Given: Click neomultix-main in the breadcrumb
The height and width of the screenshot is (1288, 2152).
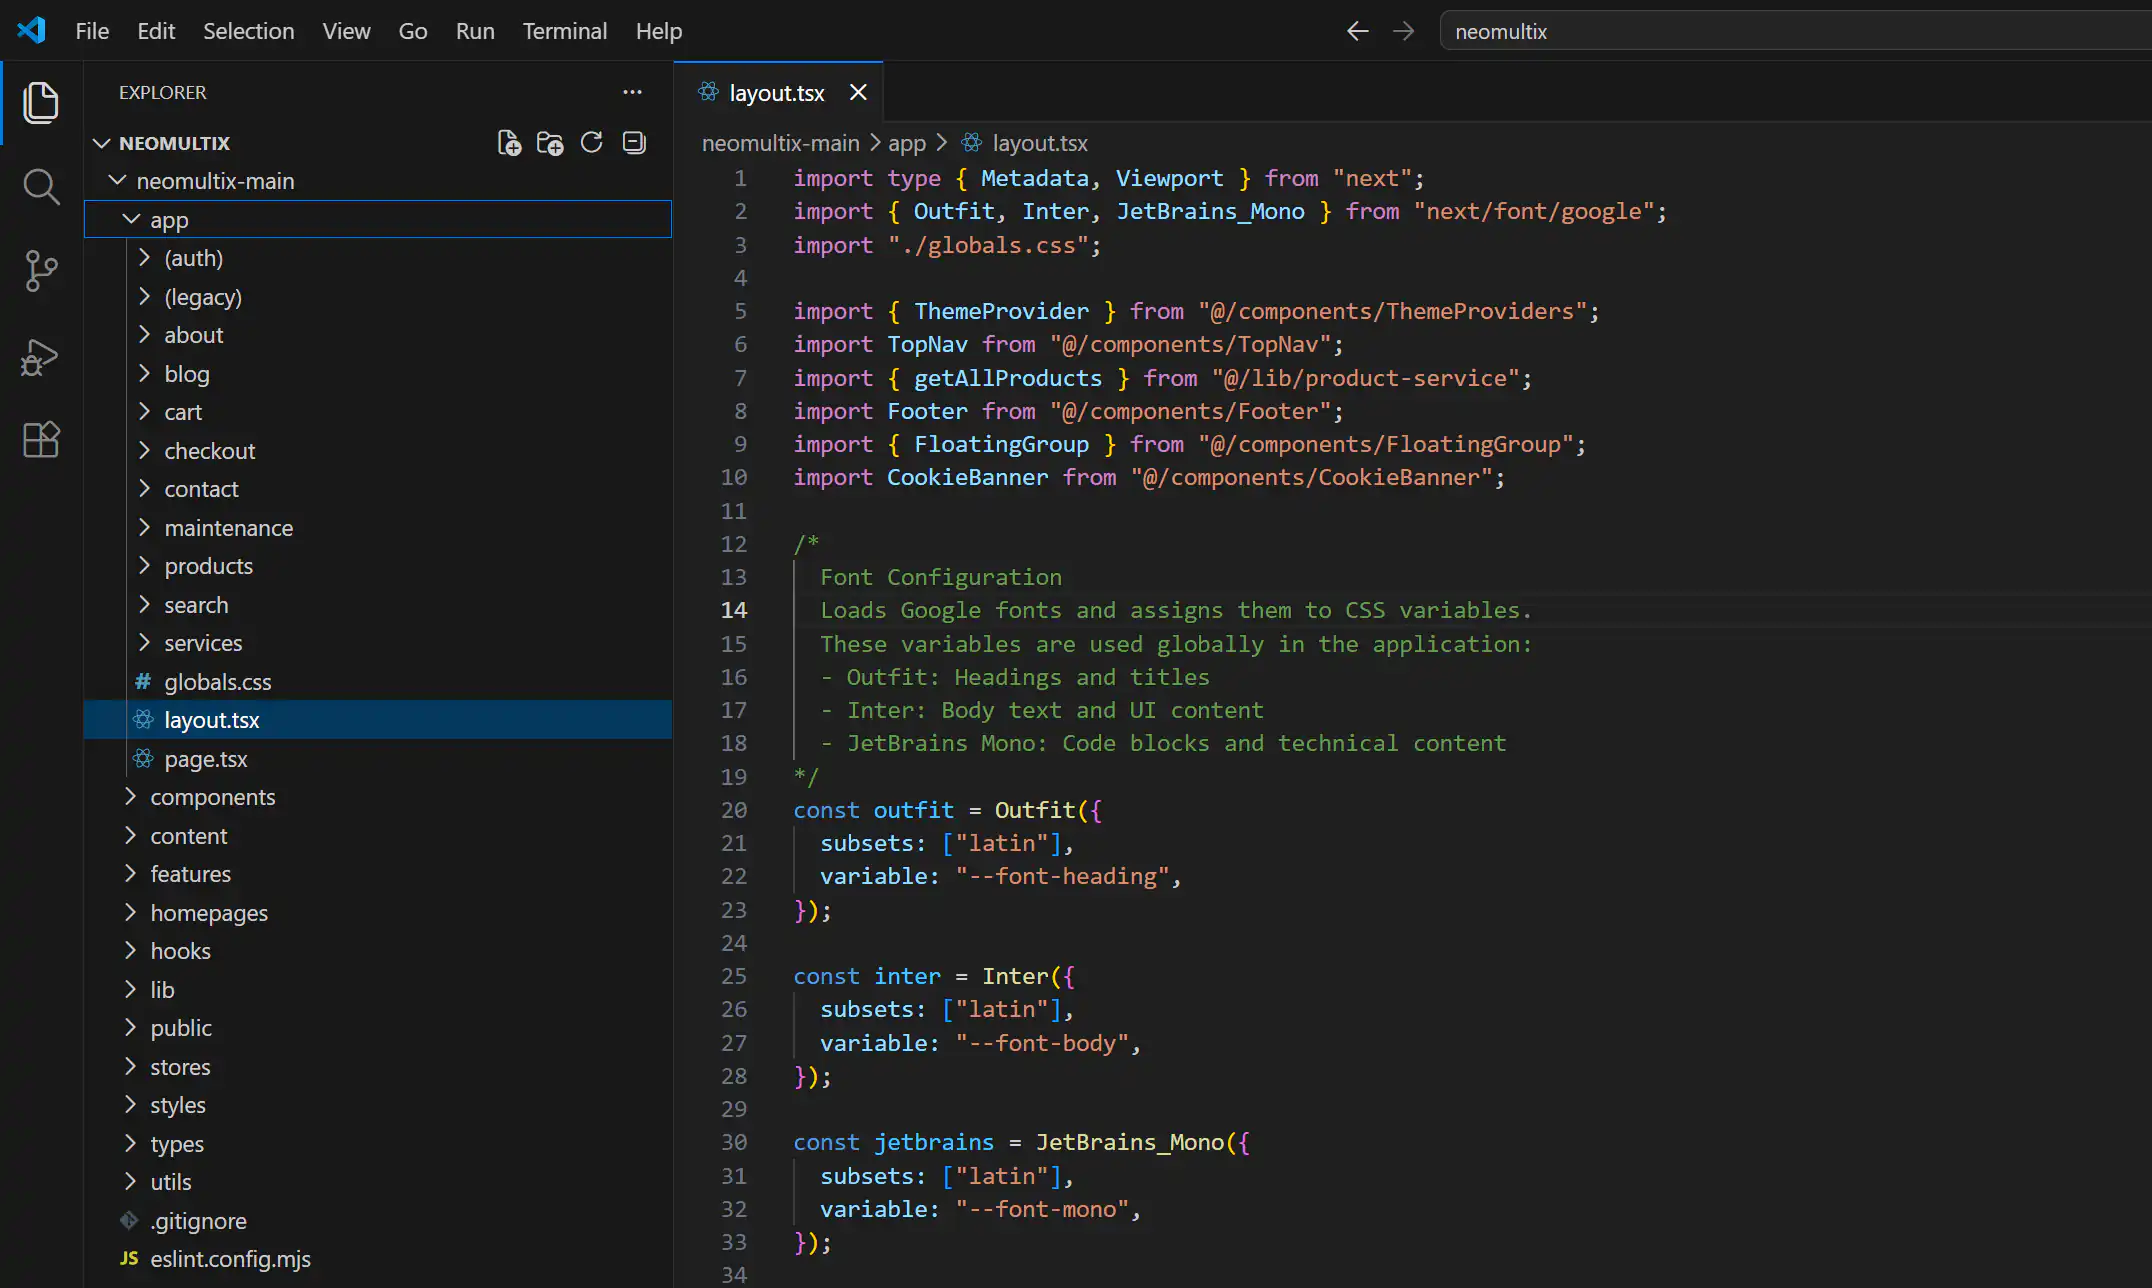Looking at the screenshot, I should (x=780, y=143).
